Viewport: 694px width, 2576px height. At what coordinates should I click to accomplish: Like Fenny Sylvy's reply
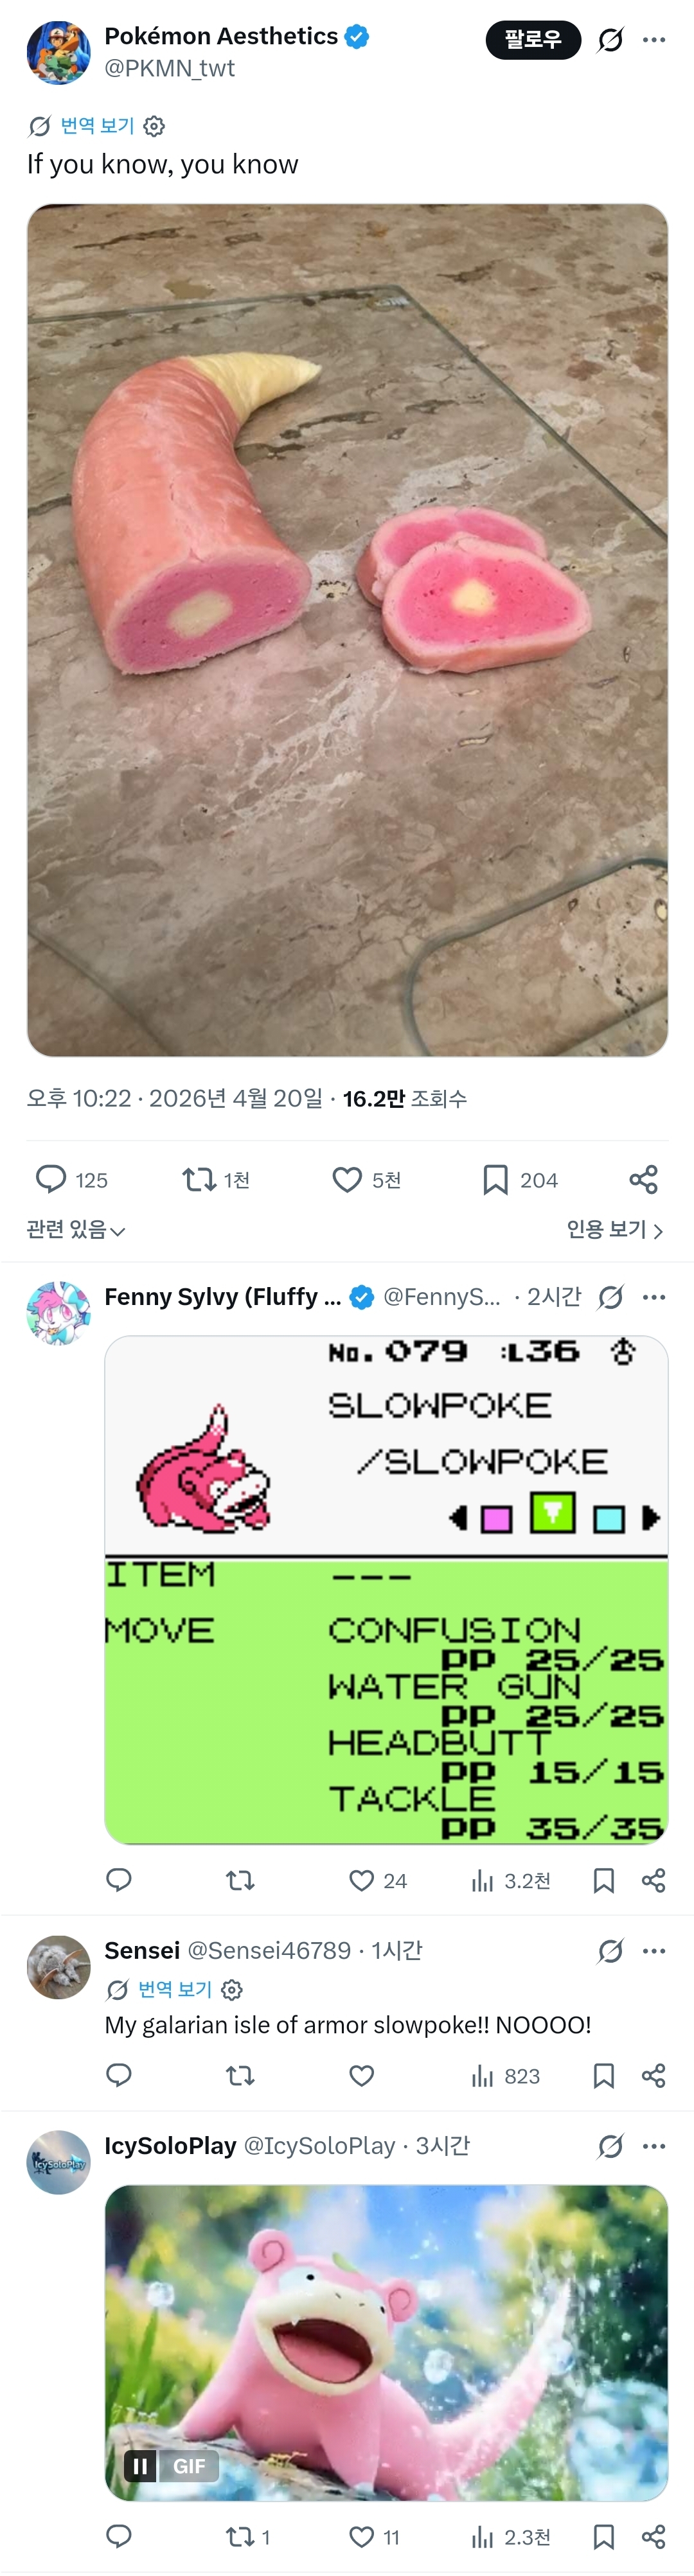[361, 1881]
